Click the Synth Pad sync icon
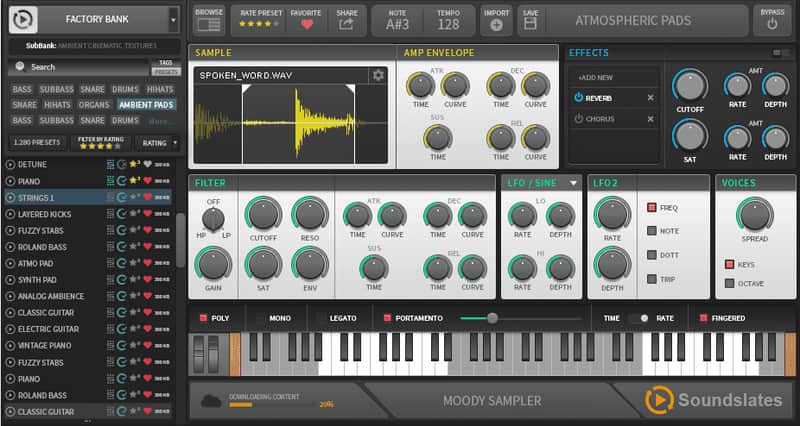 [121, 279]
